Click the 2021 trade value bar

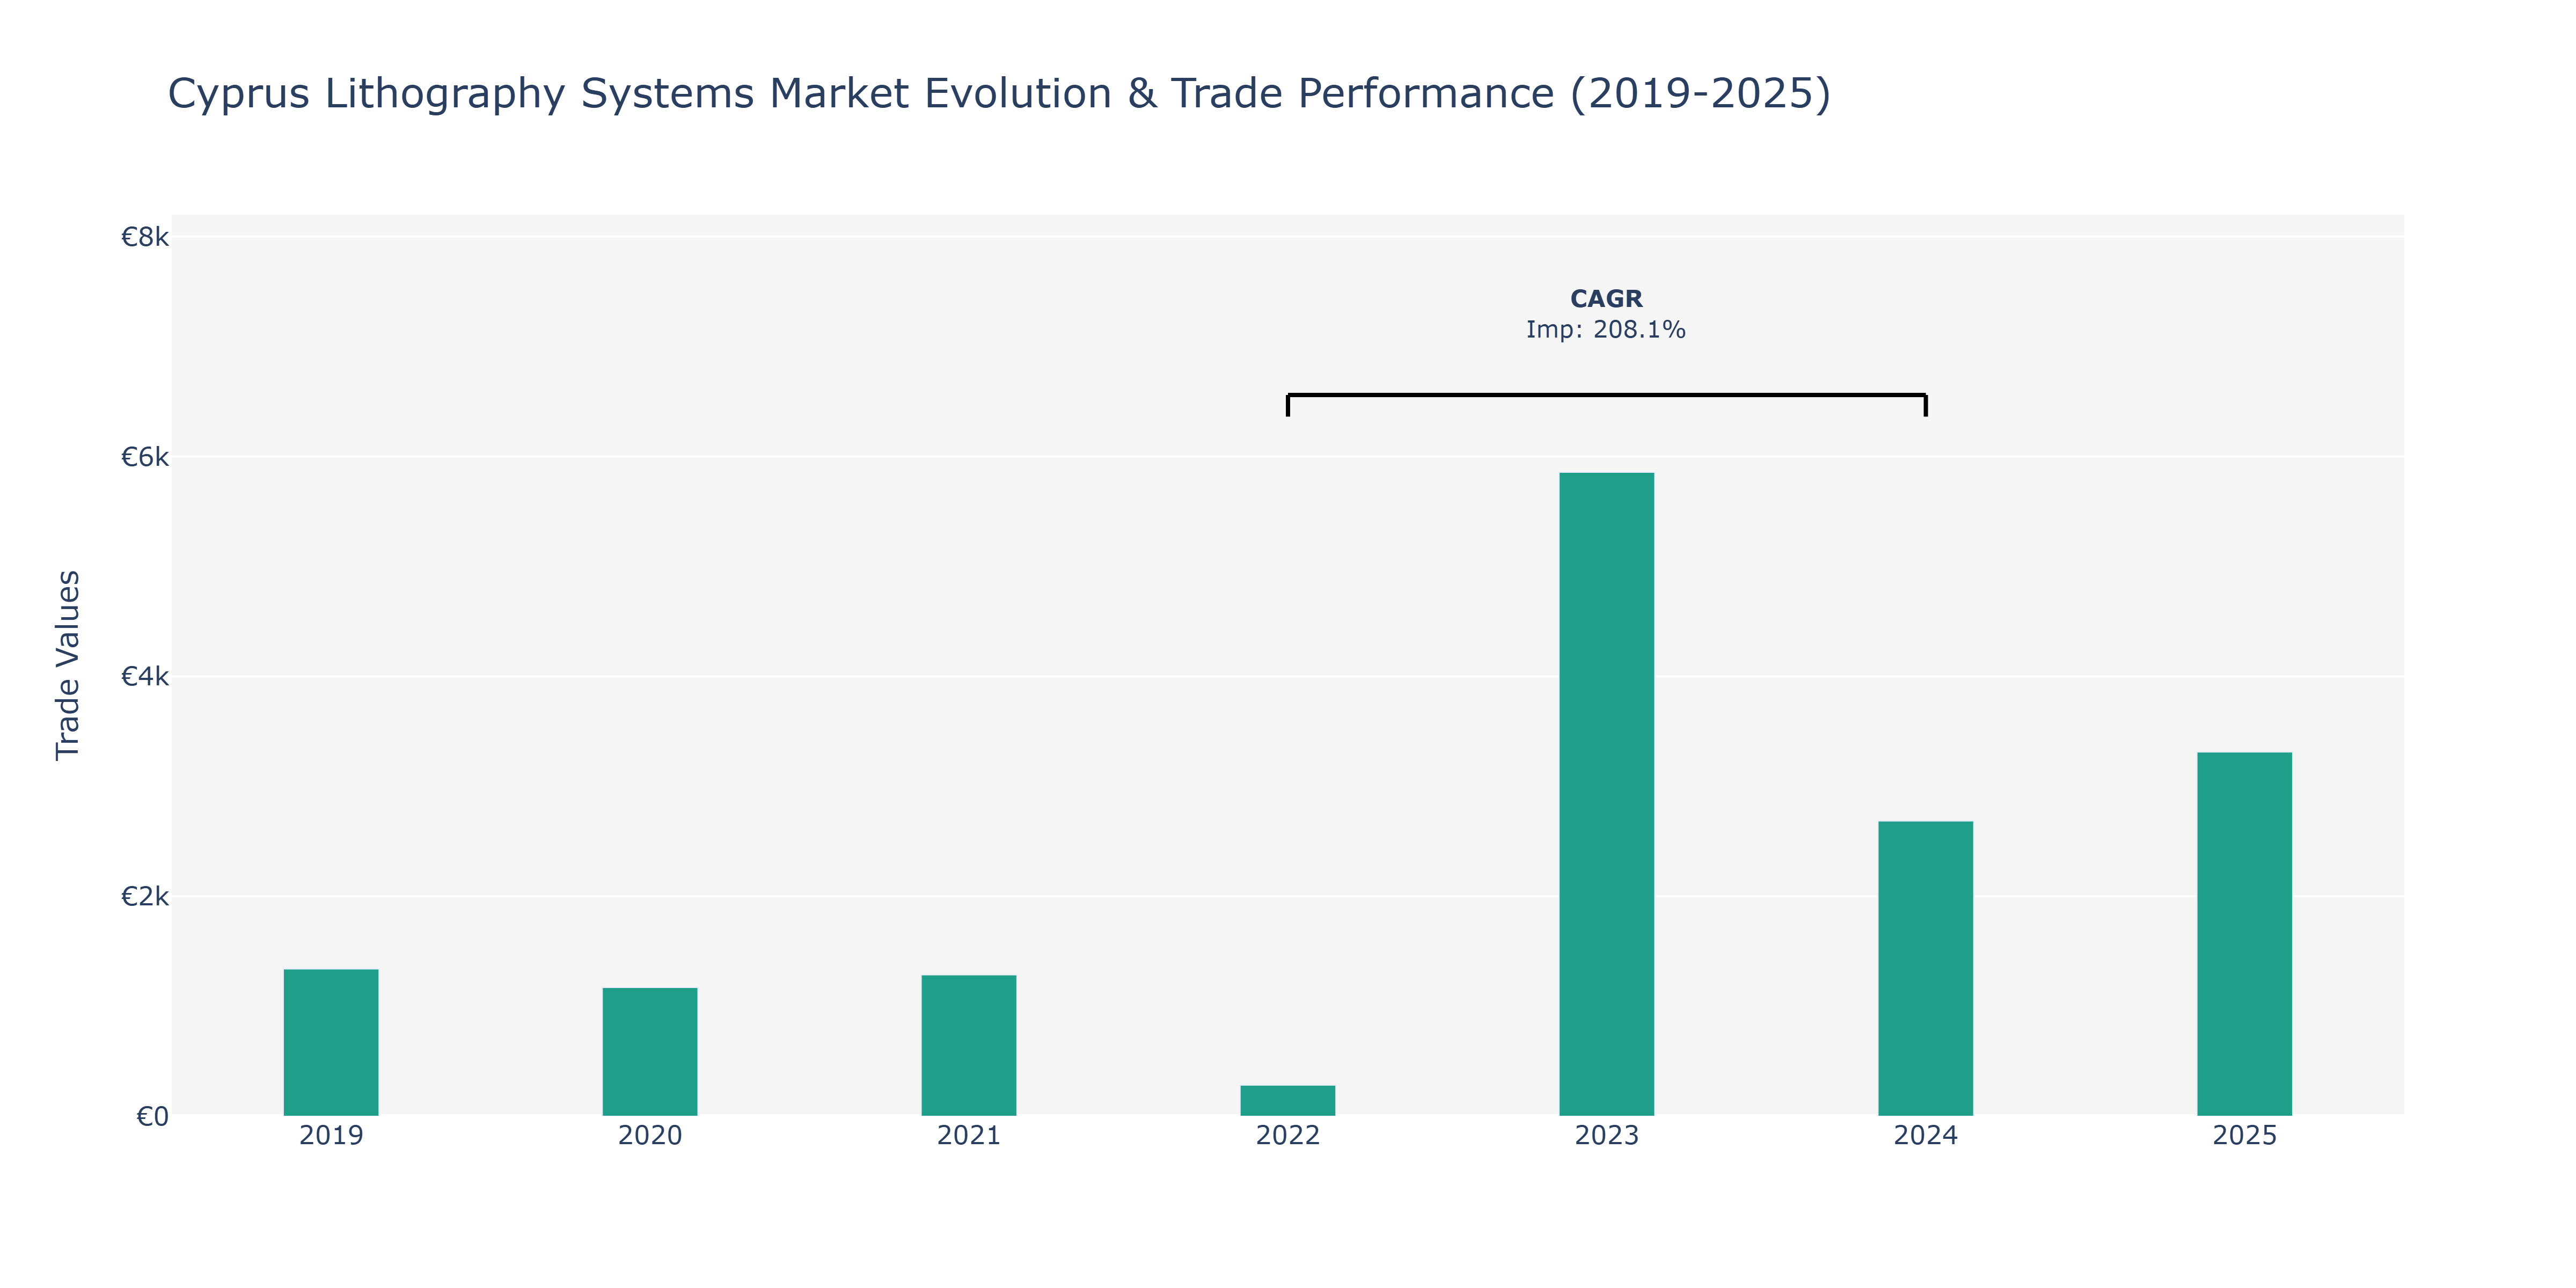[969, 1045]
